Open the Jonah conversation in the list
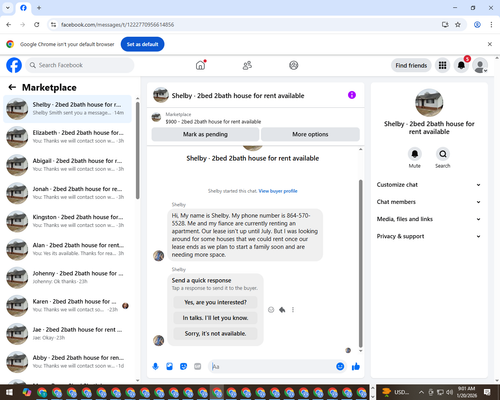The height and width of the screenshot is (400, 500). click(x=67, y=193)
